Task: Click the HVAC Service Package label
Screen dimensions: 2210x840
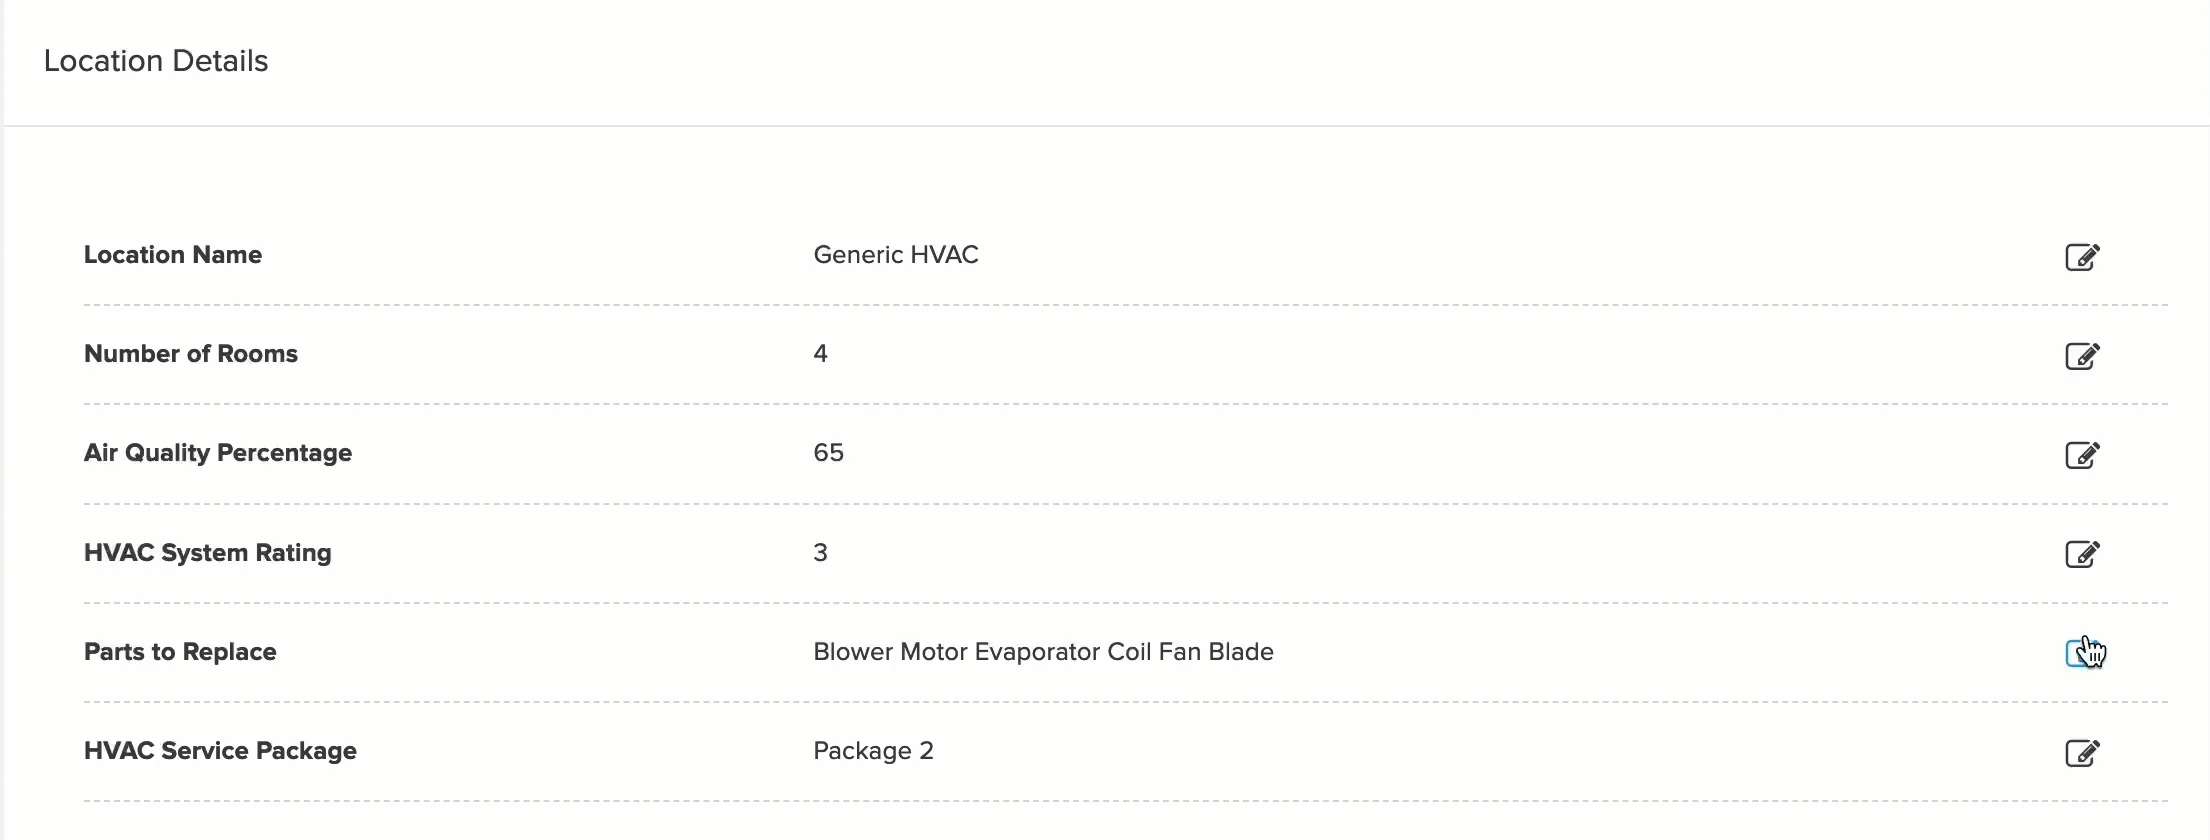Action: 220,751
